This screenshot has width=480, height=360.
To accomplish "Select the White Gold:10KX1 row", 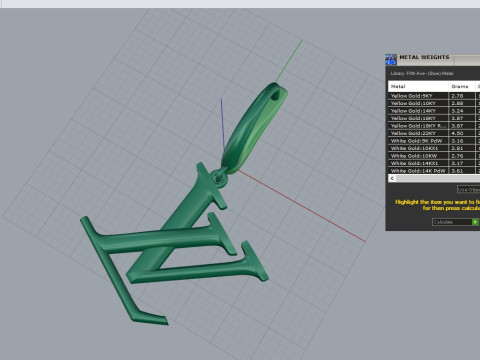I will 434,148.
